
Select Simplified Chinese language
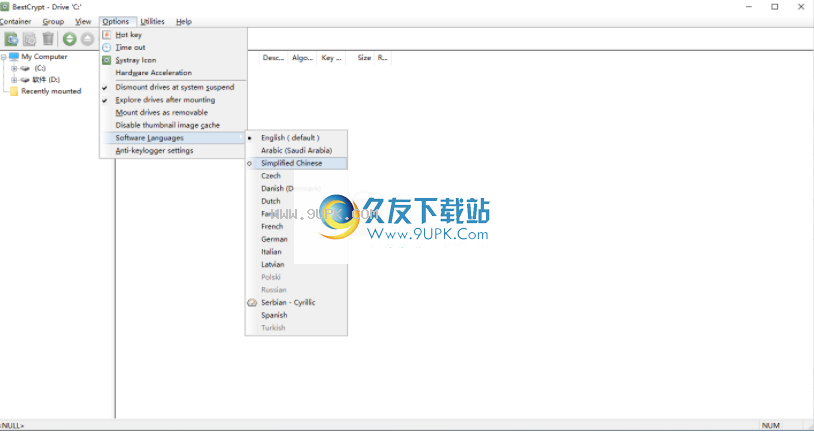coord(296,163)
